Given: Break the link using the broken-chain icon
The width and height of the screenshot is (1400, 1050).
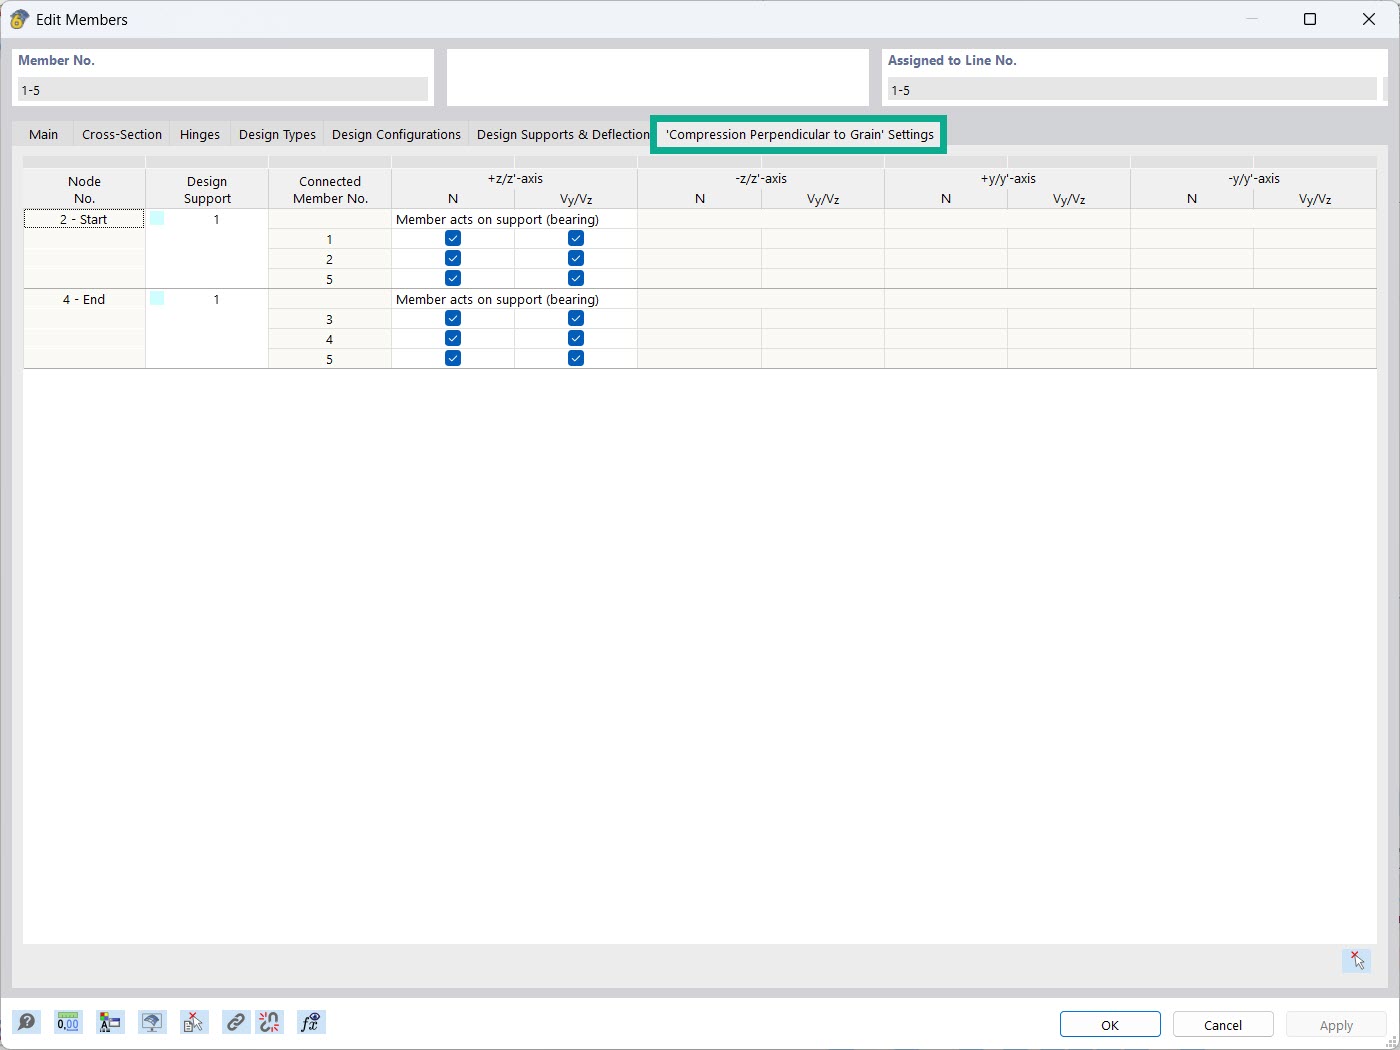Looking at the screenshot, I should 269,1022.
